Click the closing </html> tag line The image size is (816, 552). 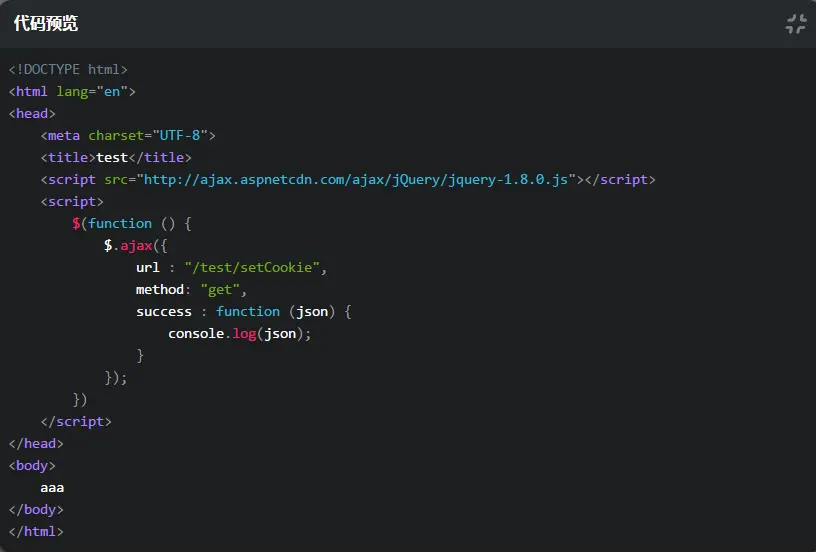tap(36, 532)
